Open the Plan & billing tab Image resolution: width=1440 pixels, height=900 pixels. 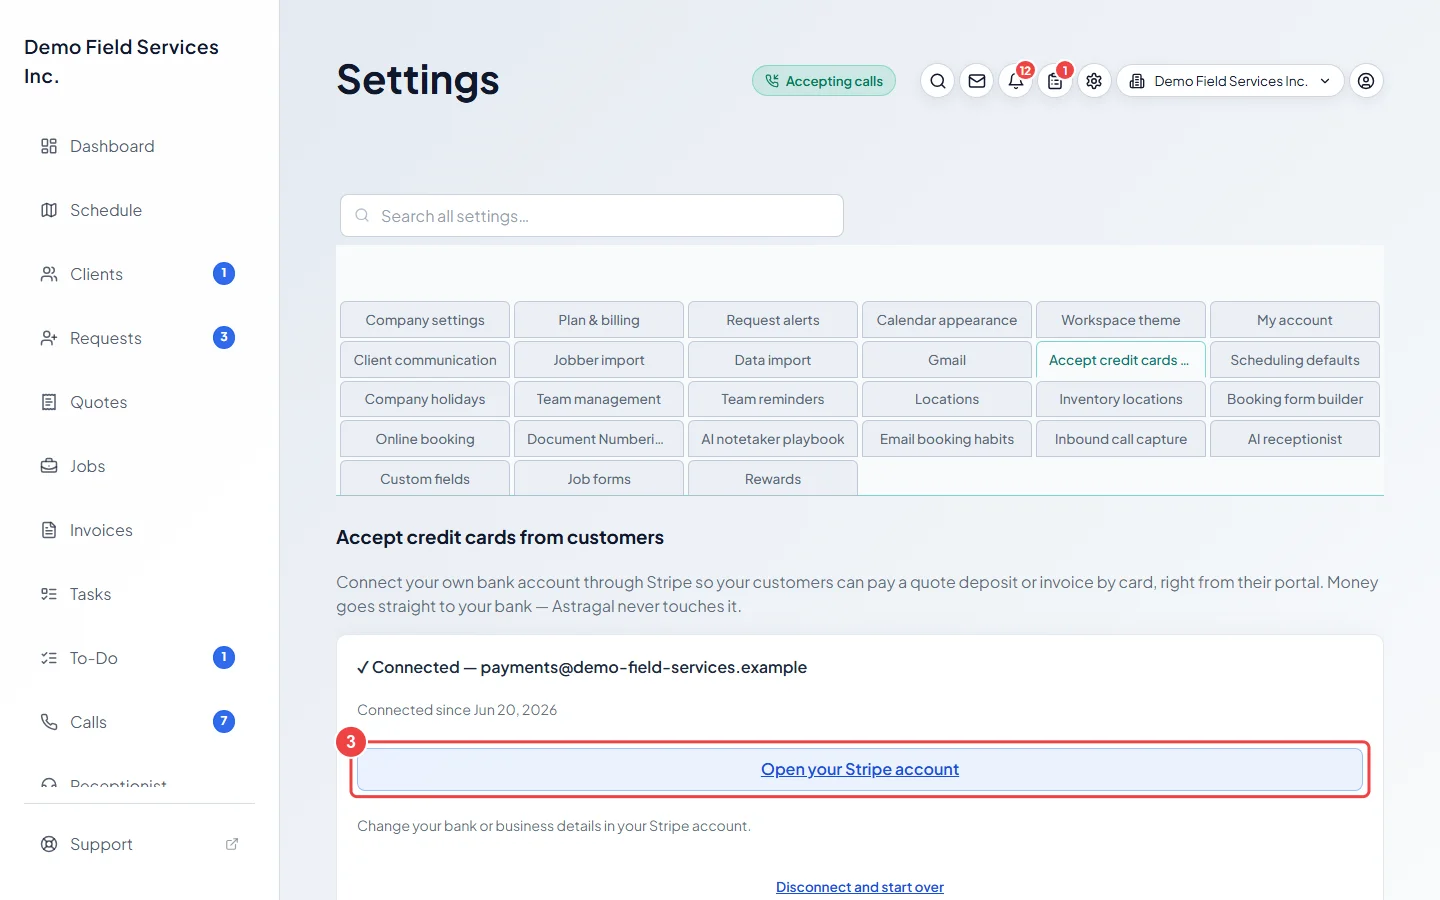[599, 320]
